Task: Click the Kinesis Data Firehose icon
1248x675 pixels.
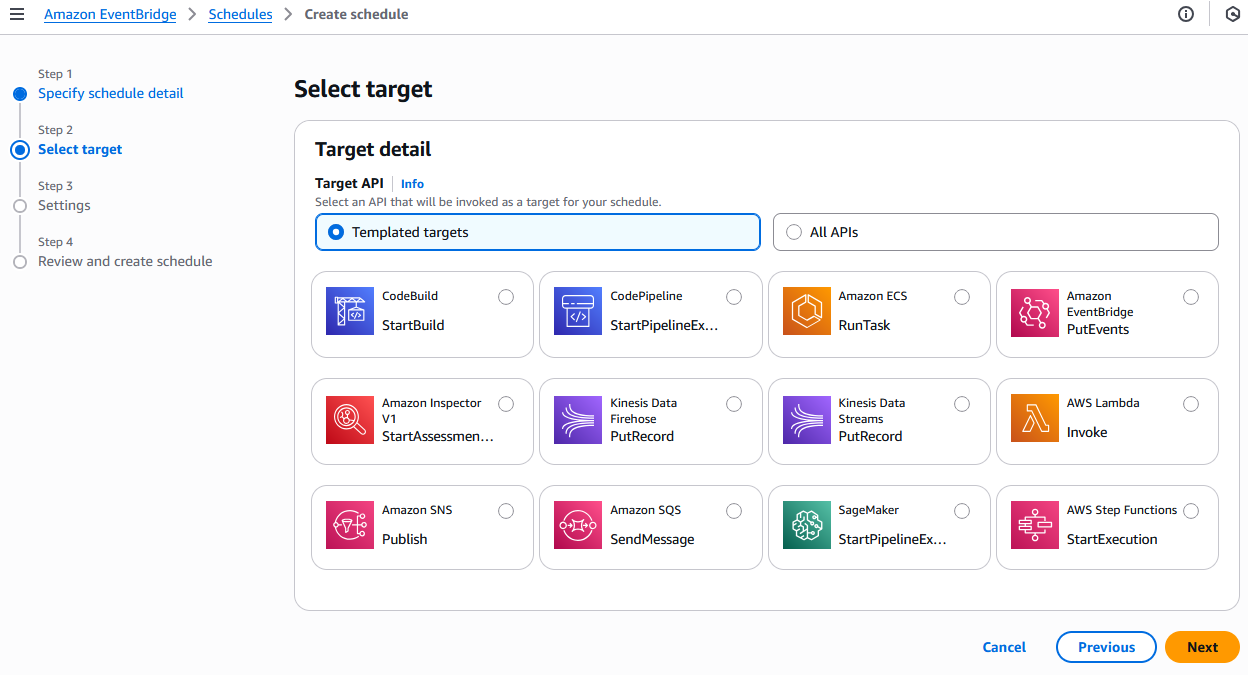Action: tap(578, 418)
